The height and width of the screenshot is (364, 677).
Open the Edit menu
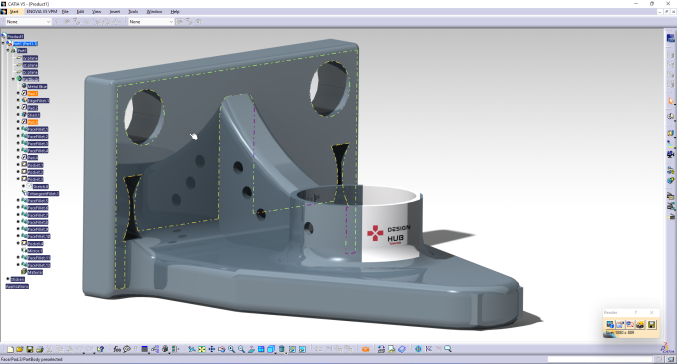pyautogui.click(x=80, y=12)
